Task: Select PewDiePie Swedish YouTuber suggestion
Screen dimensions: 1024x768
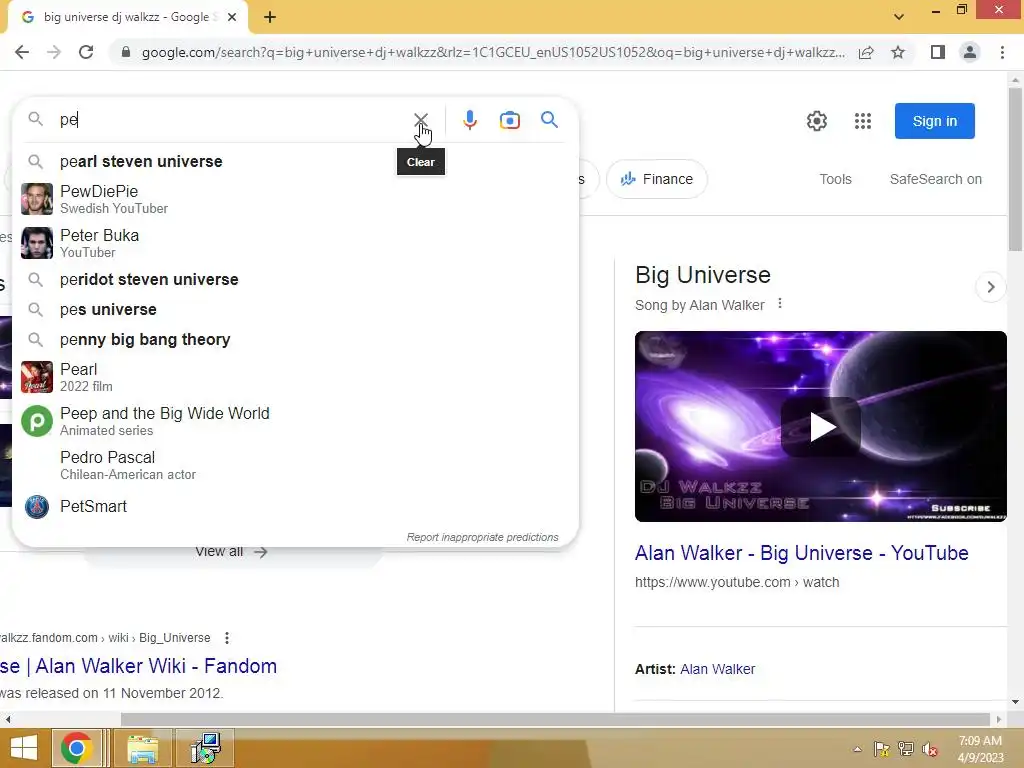Action: pos(295,199)
